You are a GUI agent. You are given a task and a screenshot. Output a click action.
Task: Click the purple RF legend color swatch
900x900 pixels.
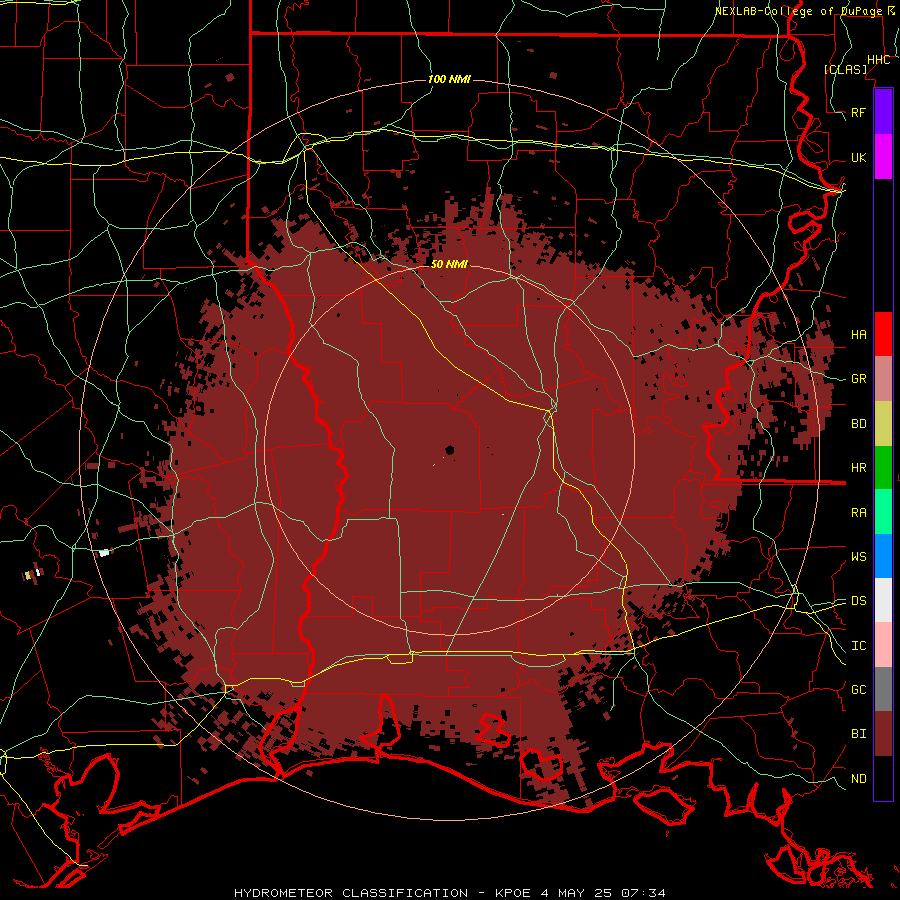click(x=883, y=112)
